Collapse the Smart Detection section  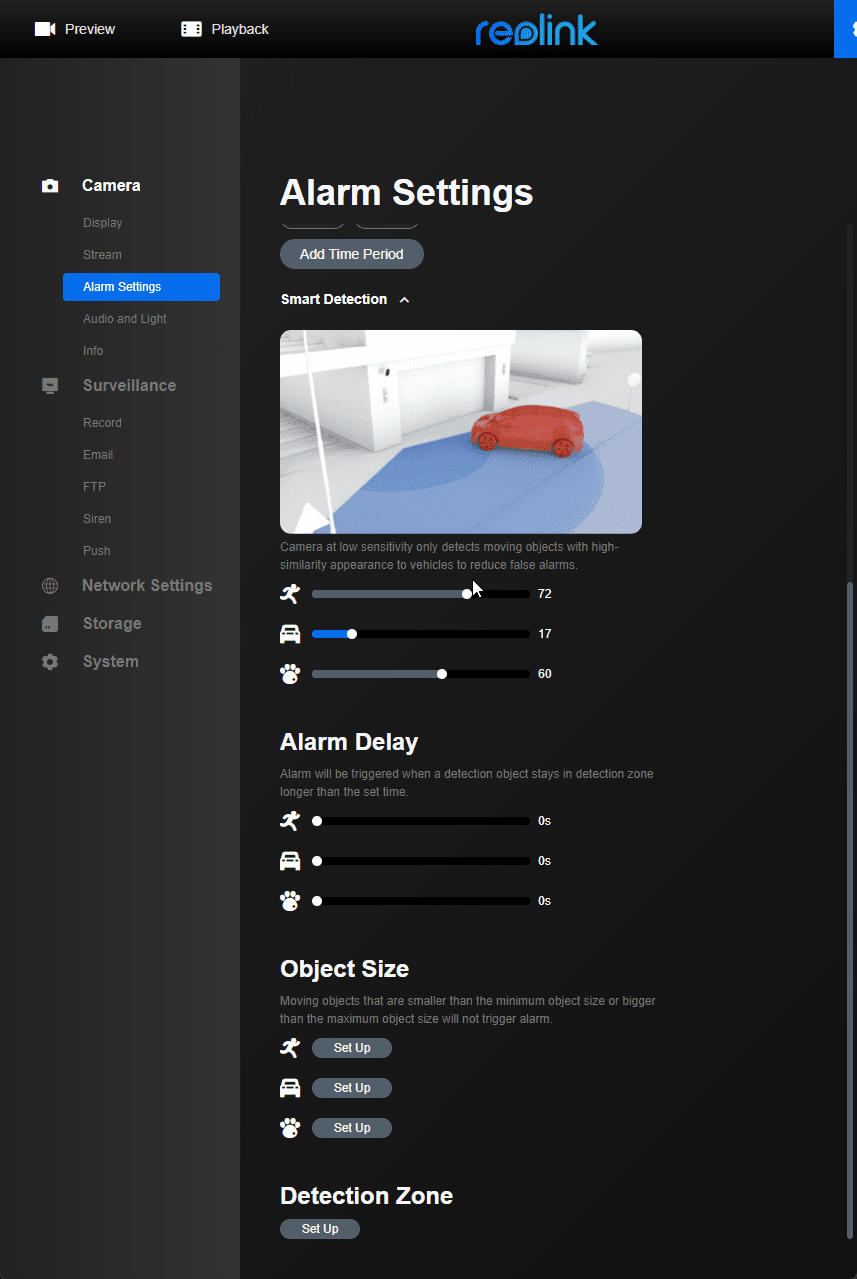pyautogui.click(x=404, y=300)
